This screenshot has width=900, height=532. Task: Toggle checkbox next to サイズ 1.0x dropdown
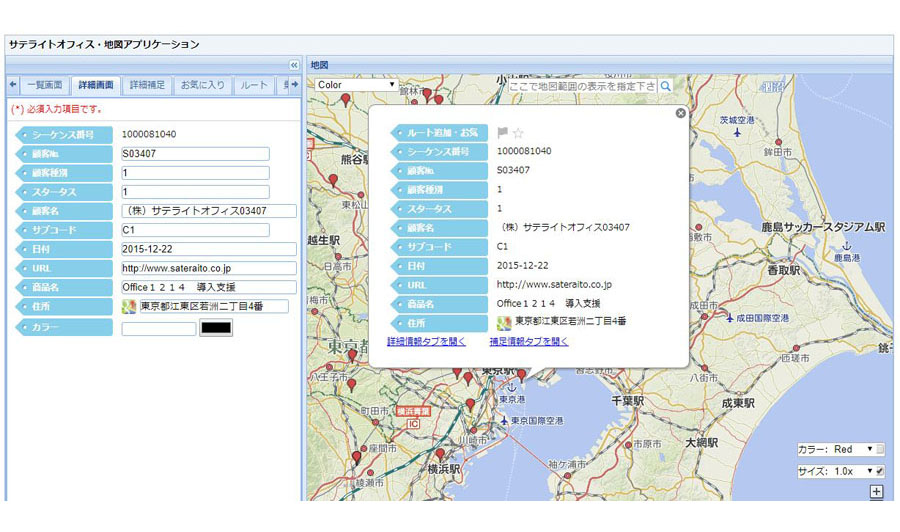click(880, 471)
